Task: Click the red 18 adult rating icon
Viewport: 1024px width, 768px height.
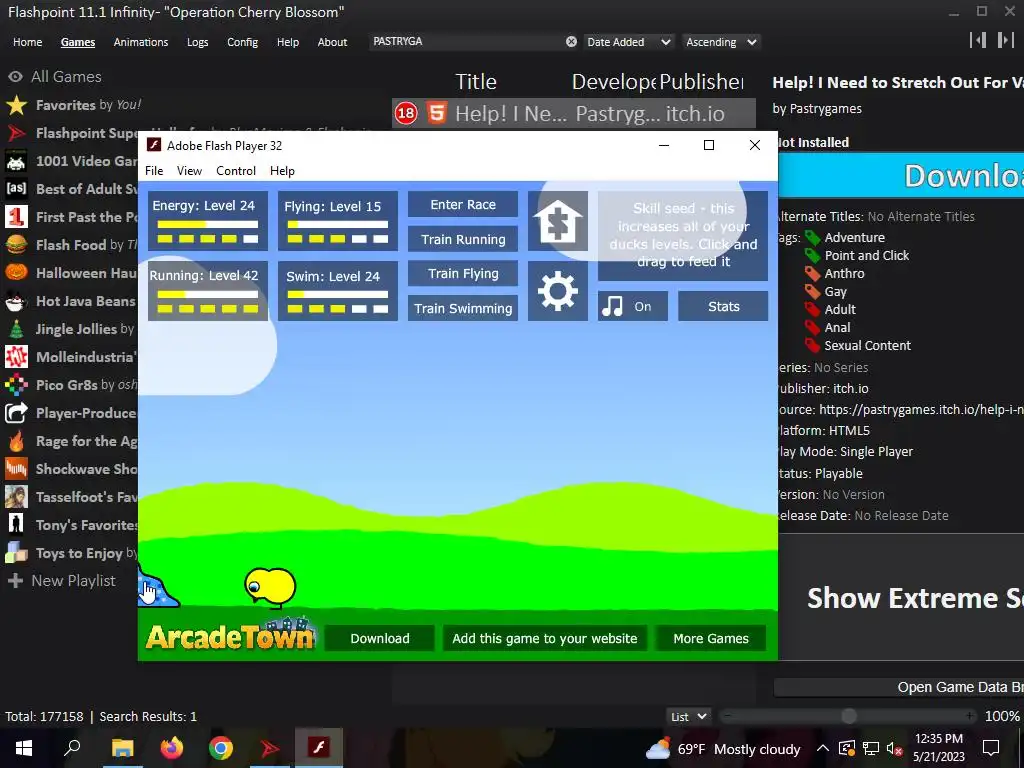Action: coord(406,114)
